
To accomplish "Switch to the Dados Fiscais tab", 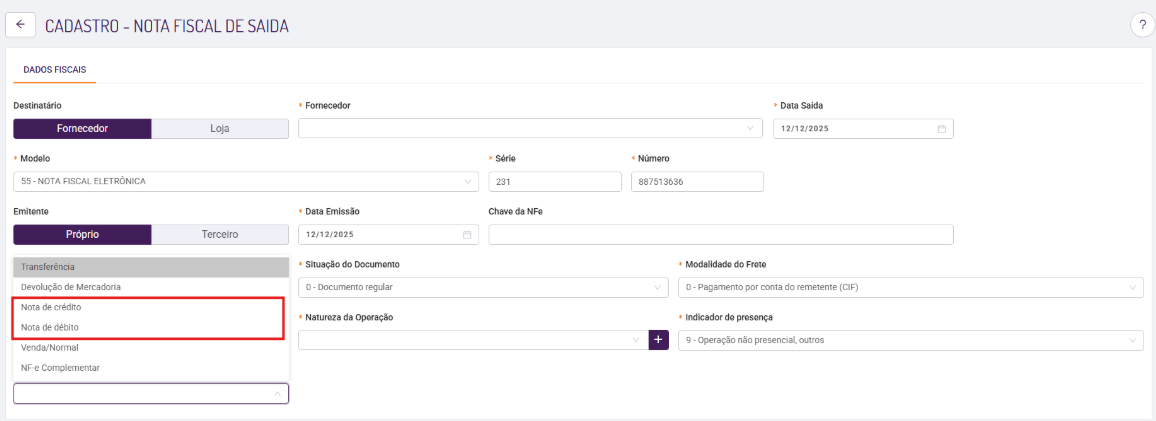I will 54,70.
